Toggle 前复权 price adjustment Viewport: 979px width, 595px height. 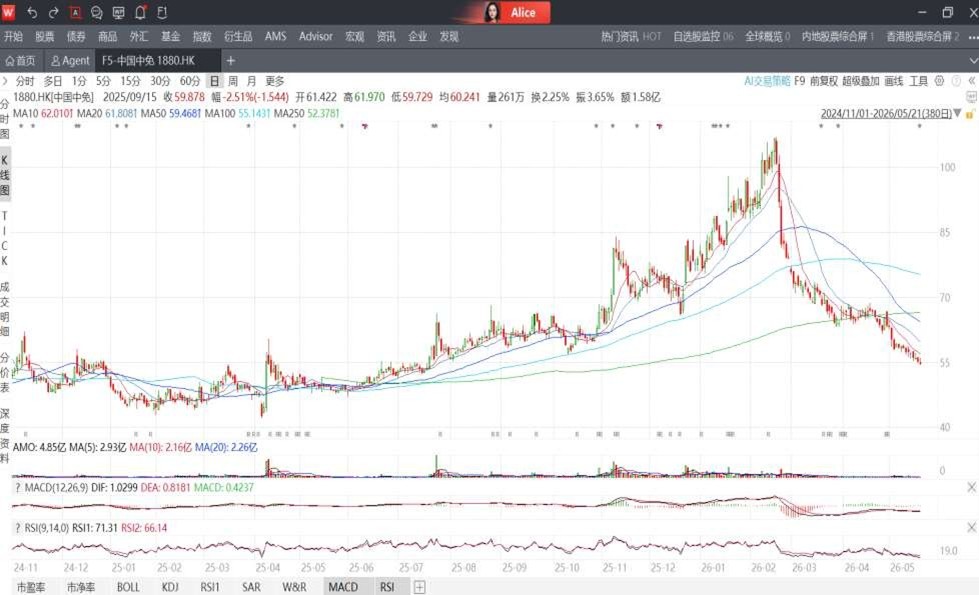pos(824,81)
